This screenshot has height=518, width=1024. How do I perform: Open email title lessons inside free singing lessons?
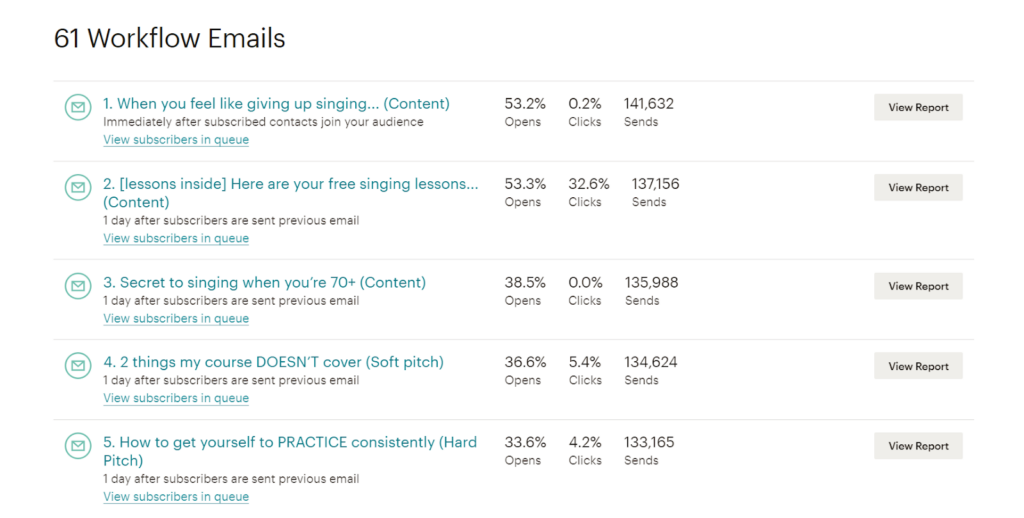point(291,193)
